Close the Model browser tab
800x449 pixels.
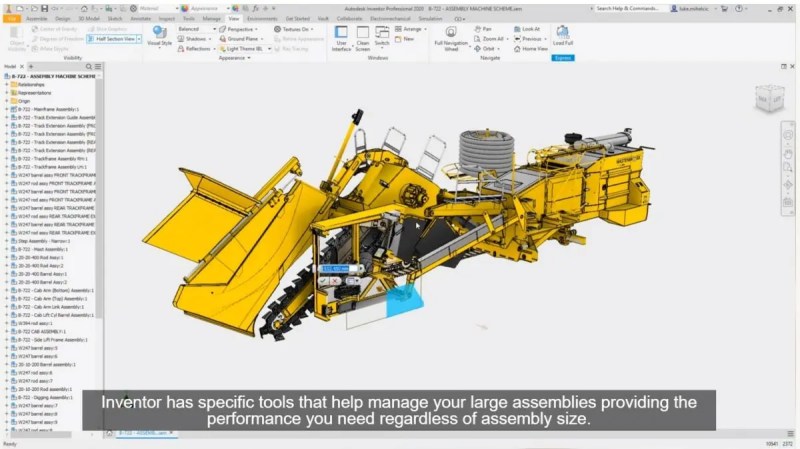(21, 67)
